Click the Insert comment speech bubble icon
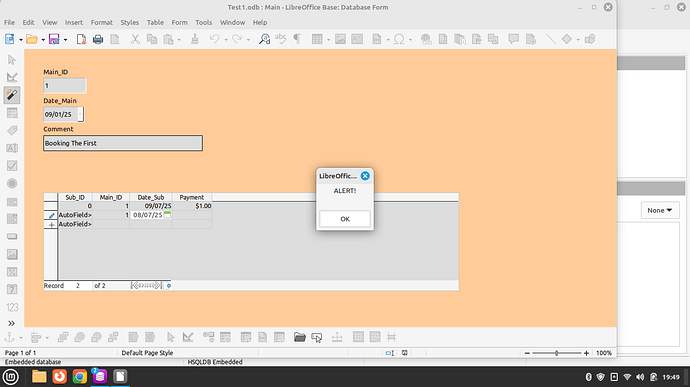Viewport: 690px width, 387px height. (513, 39)
